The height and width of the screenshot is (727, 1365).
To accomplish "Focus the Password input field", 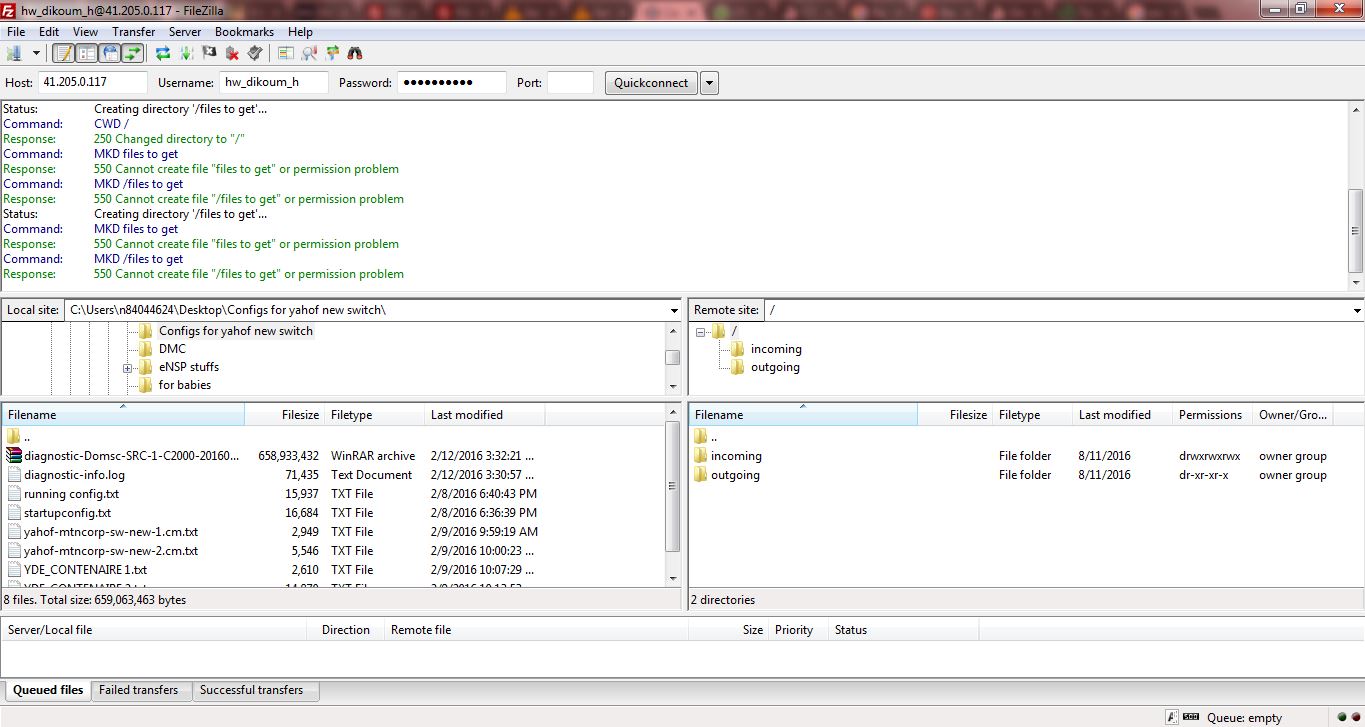I will (x=452, y=83).
